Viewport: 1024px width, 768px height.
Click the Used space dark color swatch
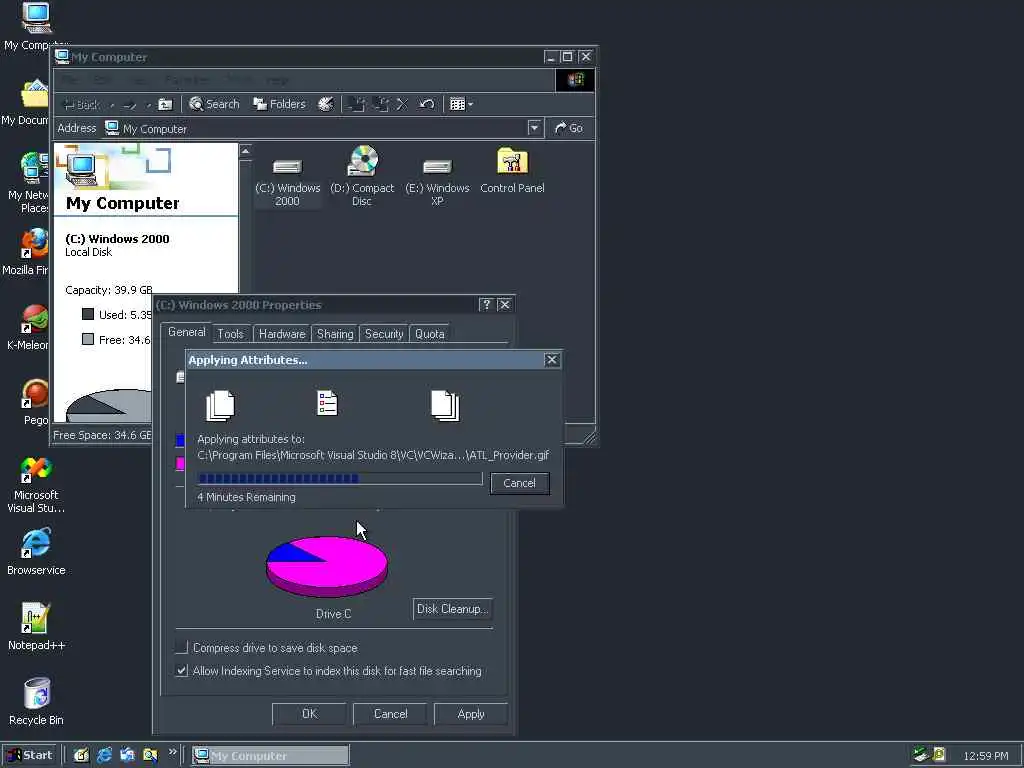tap(88, 314)
